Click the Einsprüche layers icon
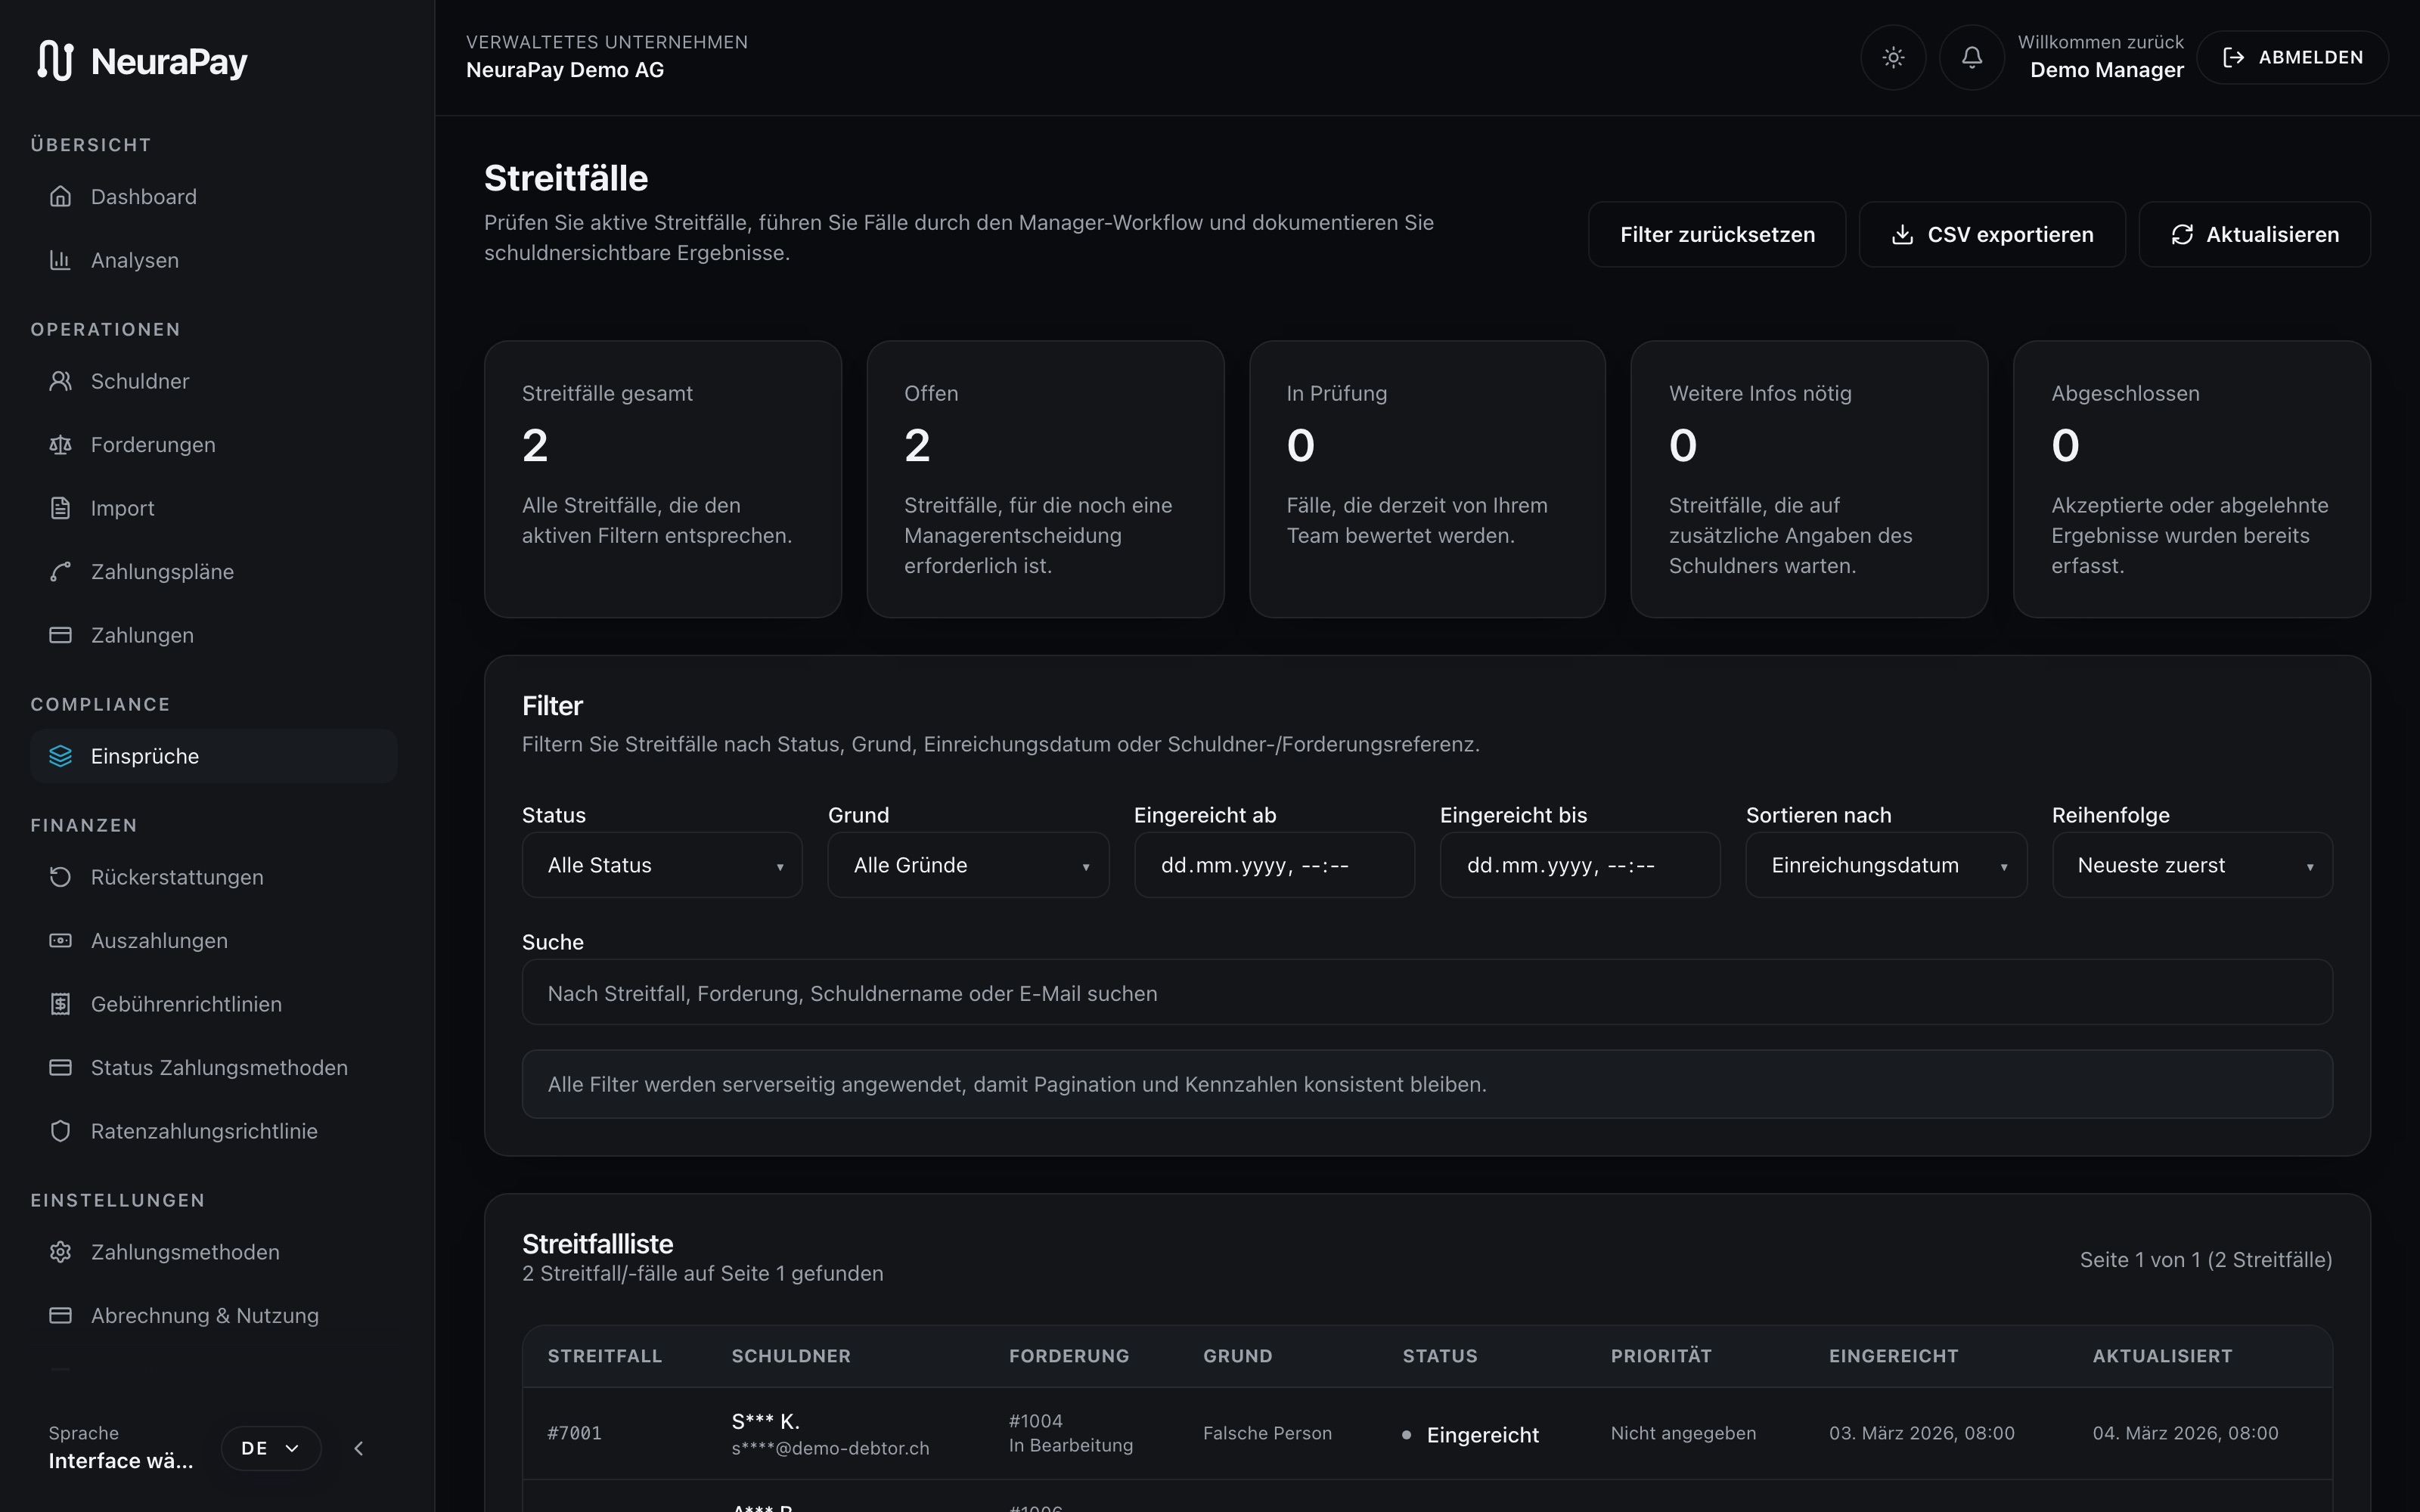The height and width of the screenshot is (1512, 2420). coord(61,756)
